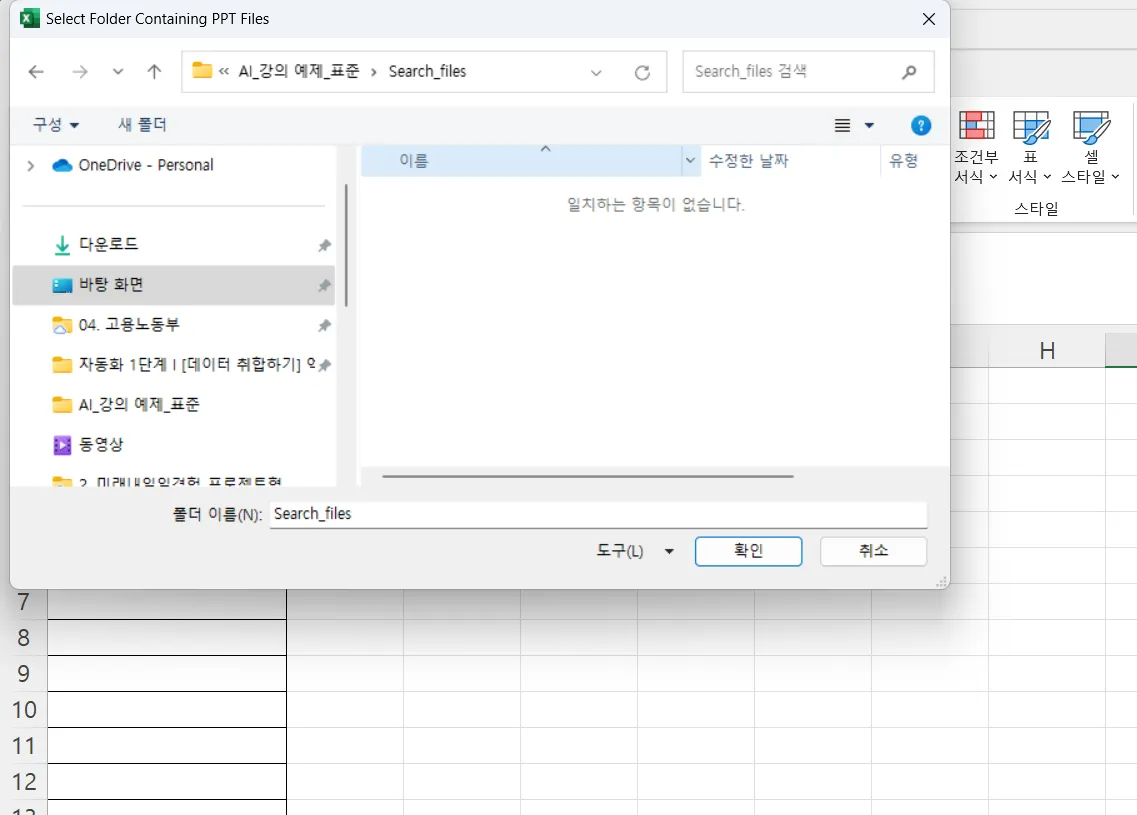Click the 폴더 이름 (folder name) input field
Screen dimensions: 1137x815
[598, 514]
